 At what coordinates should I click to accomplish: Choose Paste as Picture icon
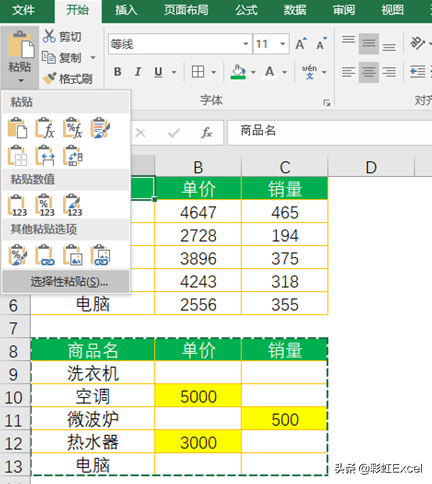coord(73,255)
